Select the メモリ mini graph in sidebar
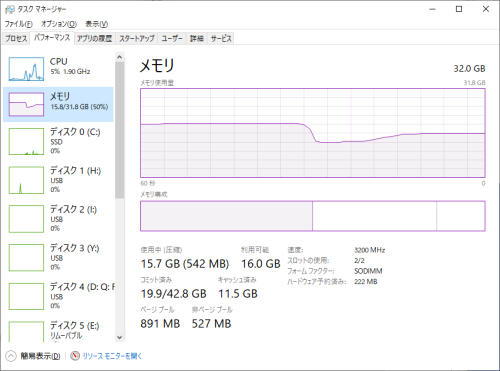 click(x=26, y=104)
